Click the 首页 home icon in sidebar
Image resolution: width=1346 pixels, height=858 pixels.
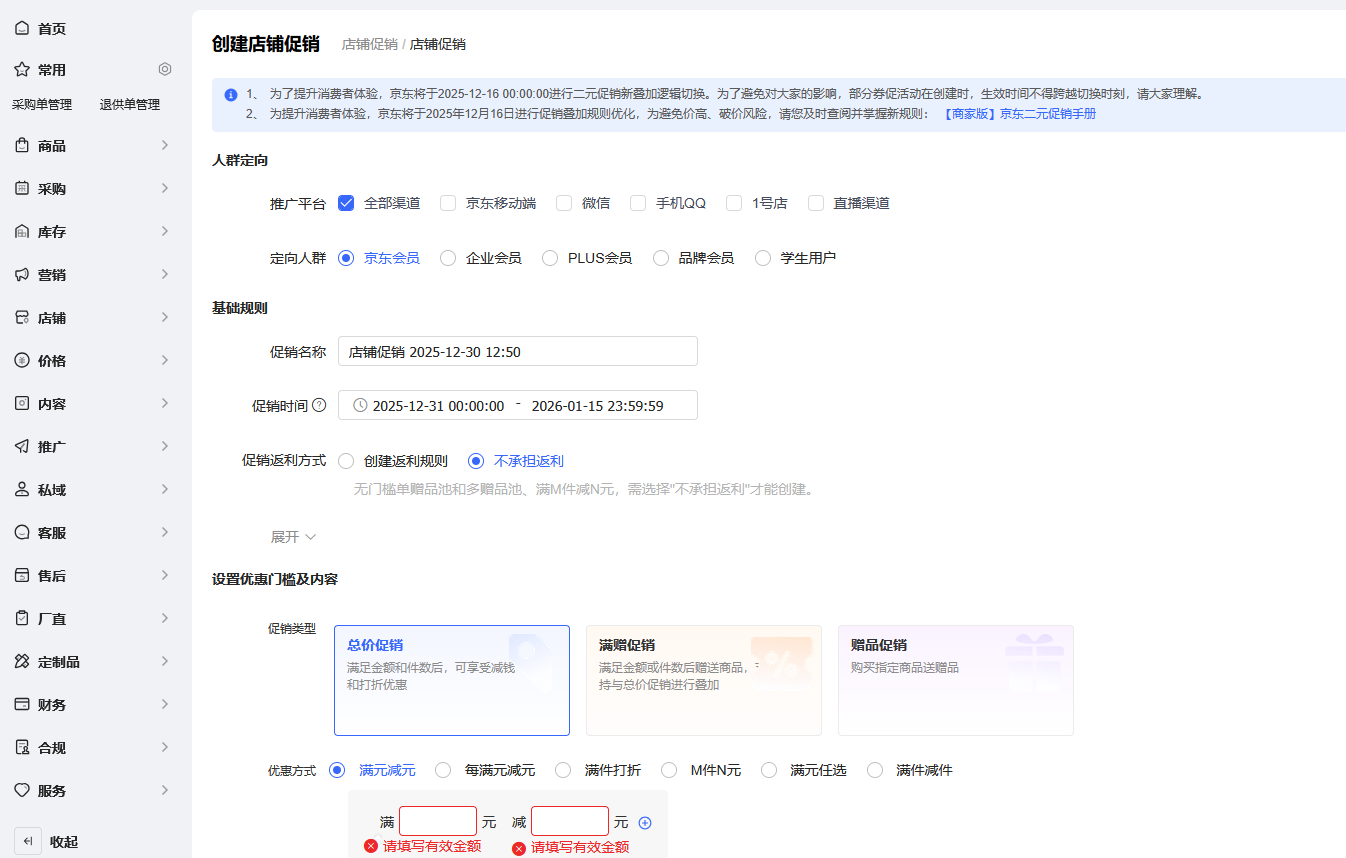(x=22, y=28)
